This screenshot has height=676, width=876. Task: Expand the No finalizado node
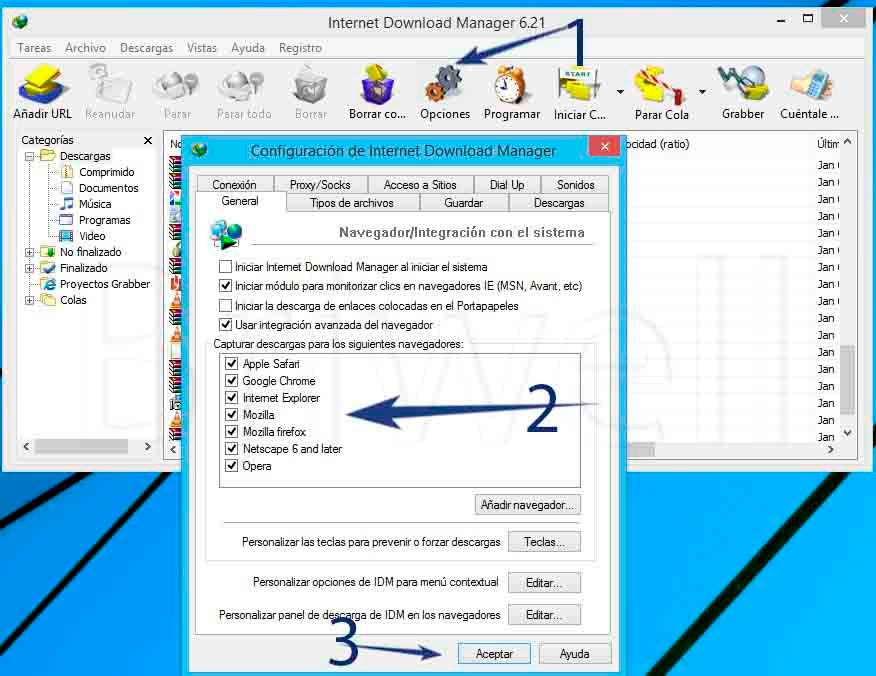tap(30, 253)
